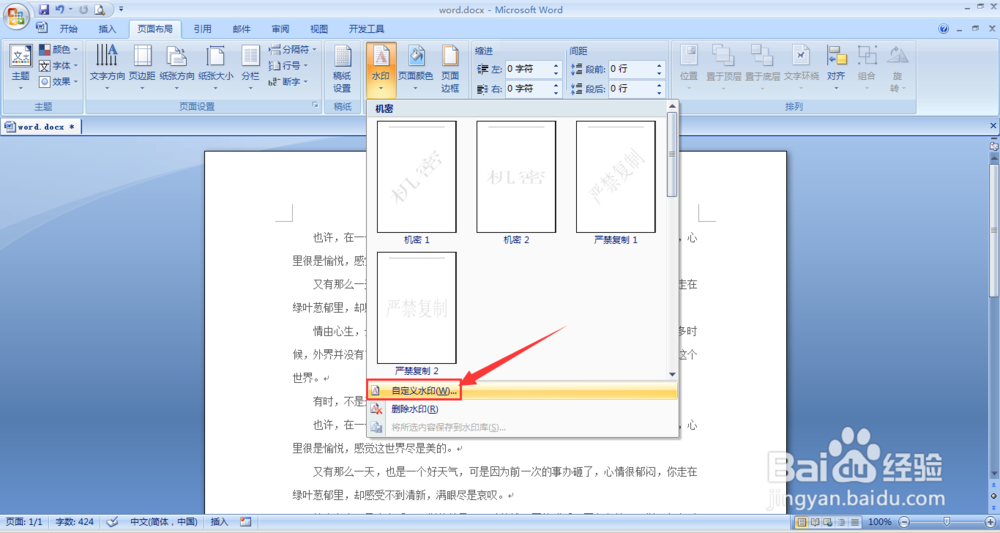
Task: Open the 文字方向 text direction menu
Action: 107,68
